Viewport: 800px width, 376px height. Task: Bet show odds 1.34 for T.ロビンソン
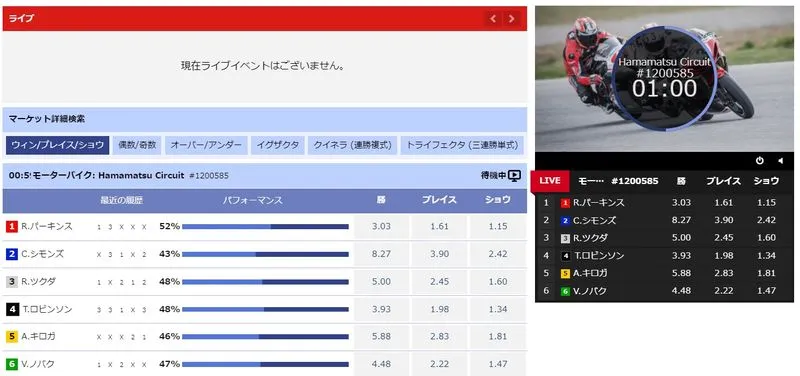point(497,309)
